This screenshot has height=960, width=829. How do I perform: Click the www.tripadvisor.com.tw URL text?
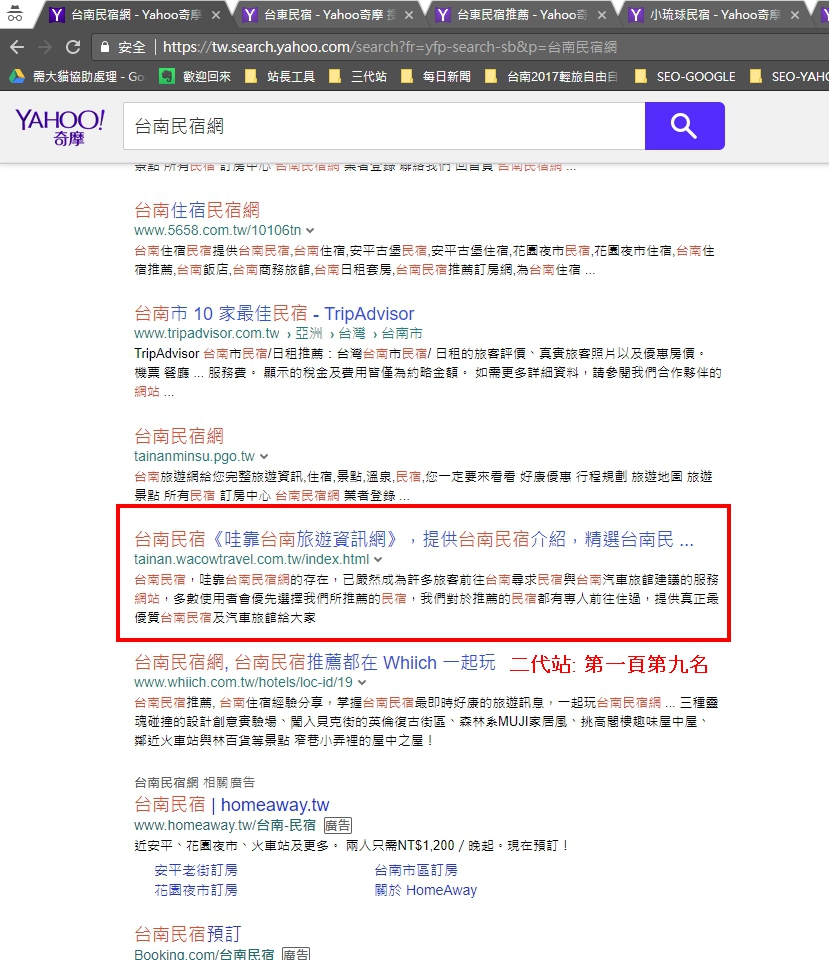[206, 334]
